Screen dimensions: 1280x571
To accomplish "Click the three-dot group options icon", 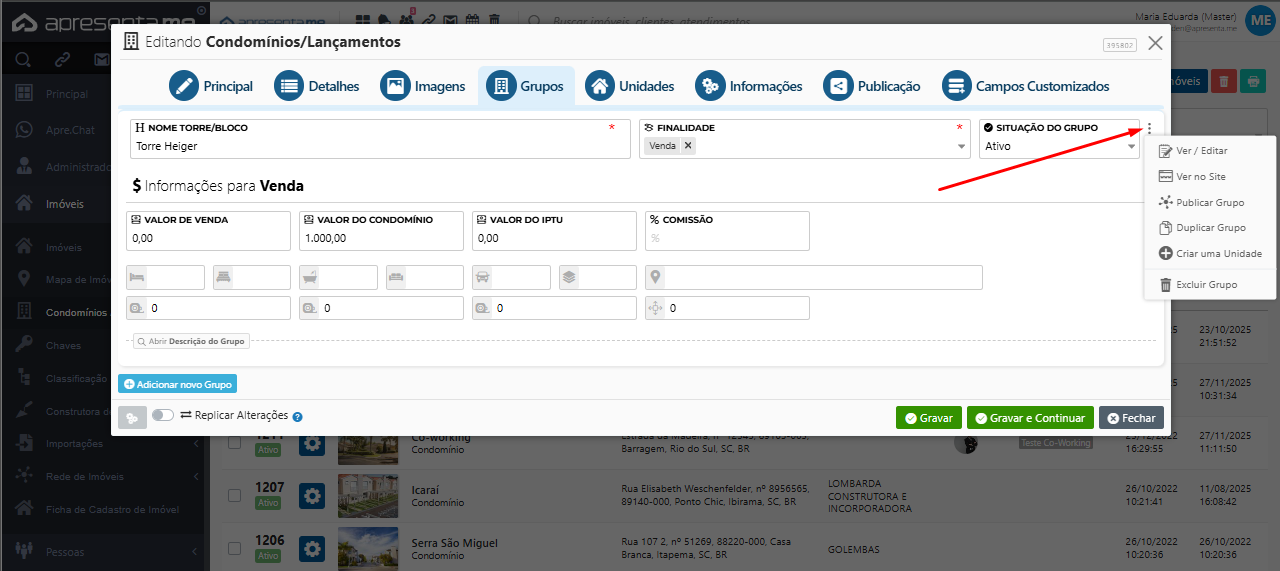I will tap(1150, 128).
